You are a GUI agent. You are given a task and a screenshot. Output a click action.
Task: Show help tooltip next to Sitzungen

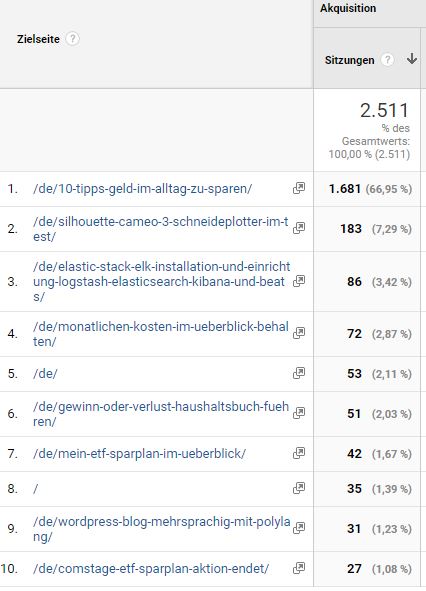(x=387, y=60)
